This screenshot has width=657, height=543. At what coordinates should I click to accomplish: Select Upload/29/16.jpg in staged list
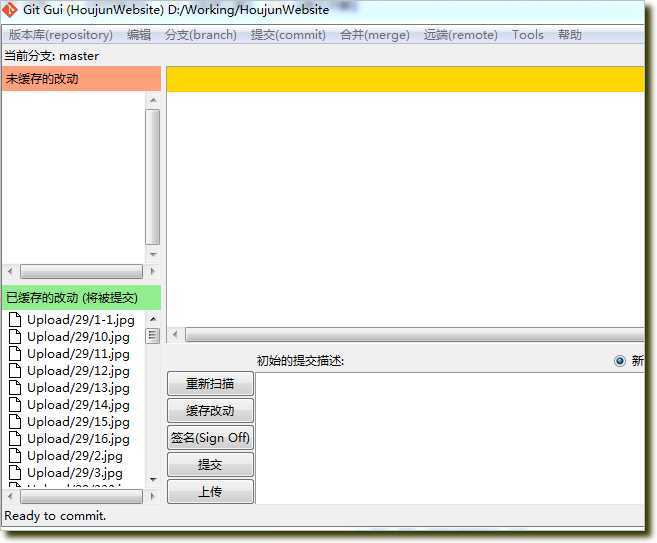78,439
